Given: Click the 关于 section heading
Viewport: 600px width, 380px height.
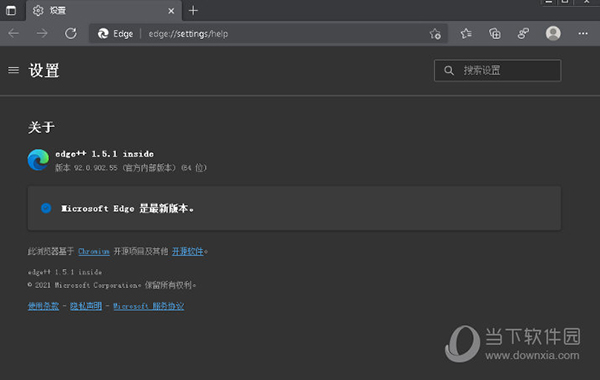Looking at the screenshot, I should [x=41, y=127].
